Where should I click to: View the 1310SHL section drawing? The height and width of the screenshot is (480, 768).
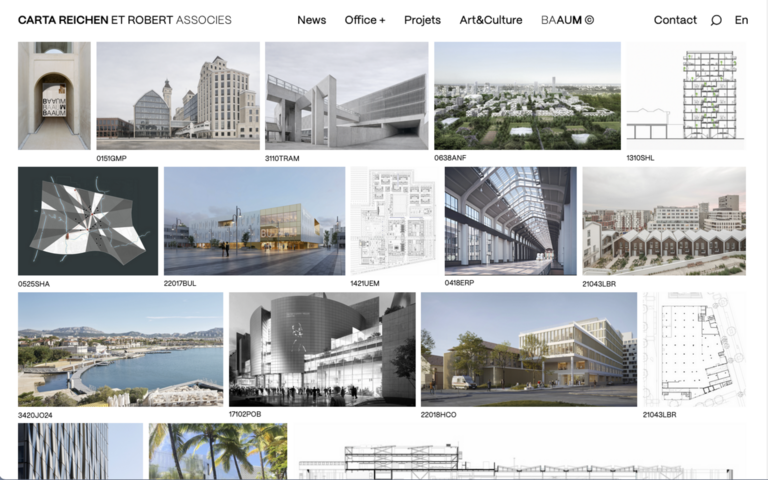tap(685, 96)
